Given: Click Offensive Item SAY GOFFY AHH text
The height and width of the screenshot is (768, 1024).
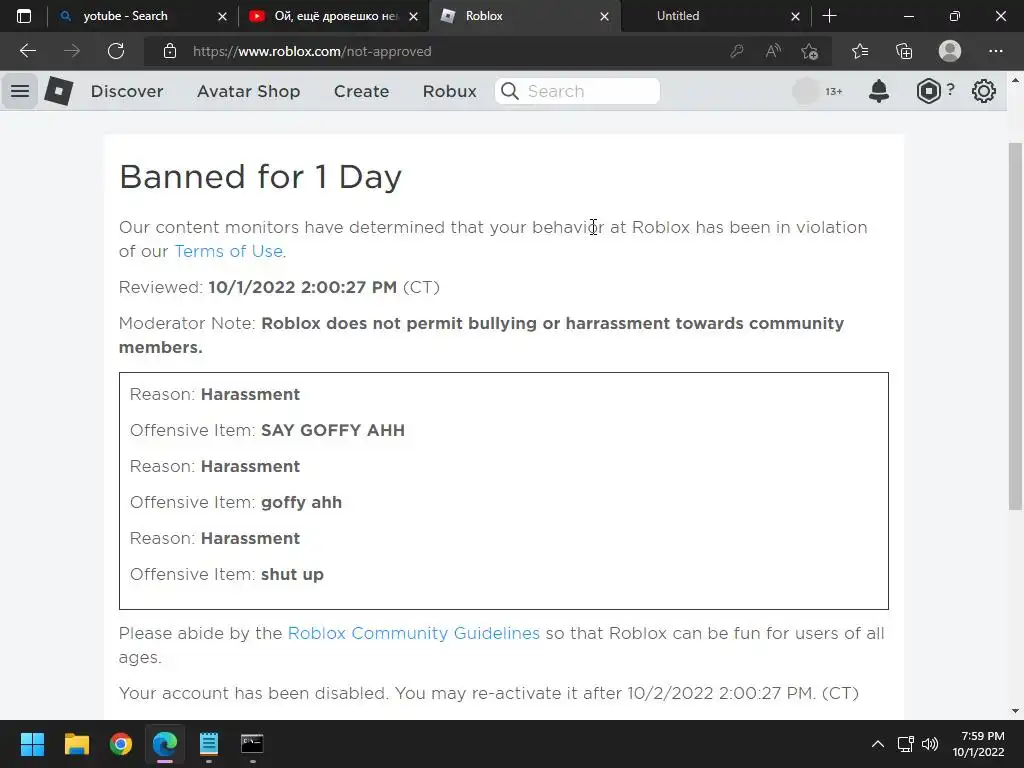Looking at the screenshot, I should pyautogui.click(x=267, y=430).
